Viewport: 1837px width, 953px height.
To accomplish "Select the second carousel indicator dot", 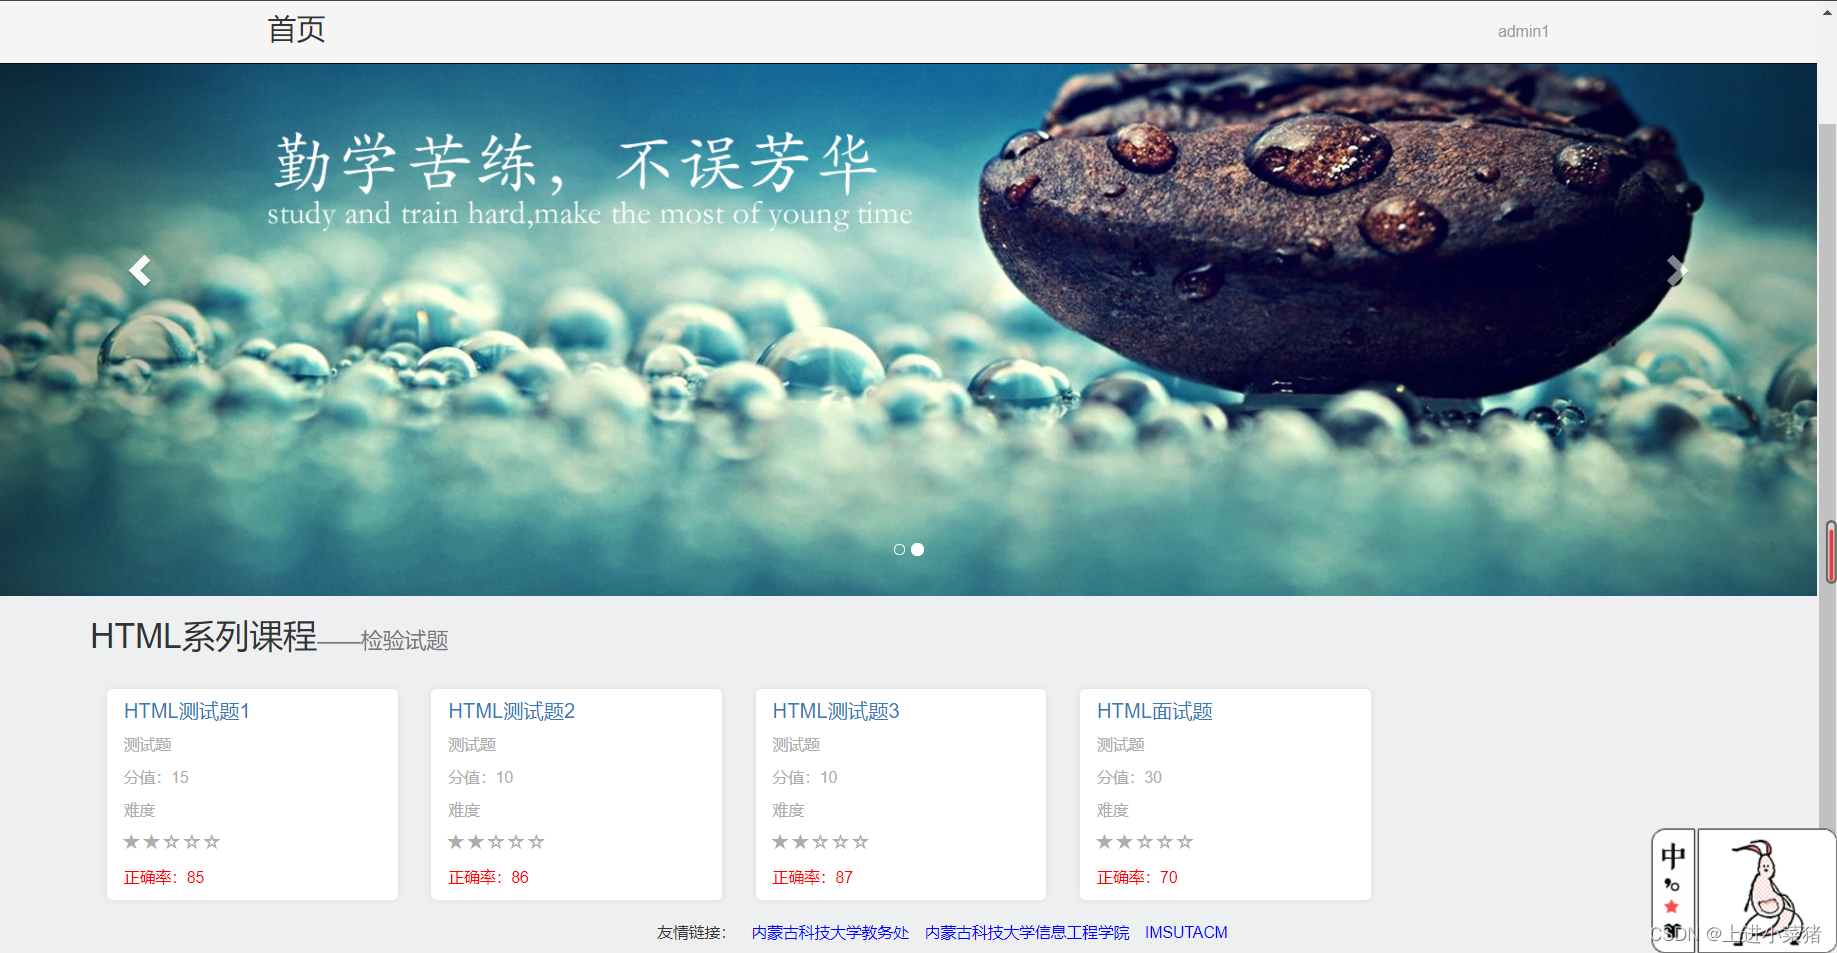I will tap(917, 549).
